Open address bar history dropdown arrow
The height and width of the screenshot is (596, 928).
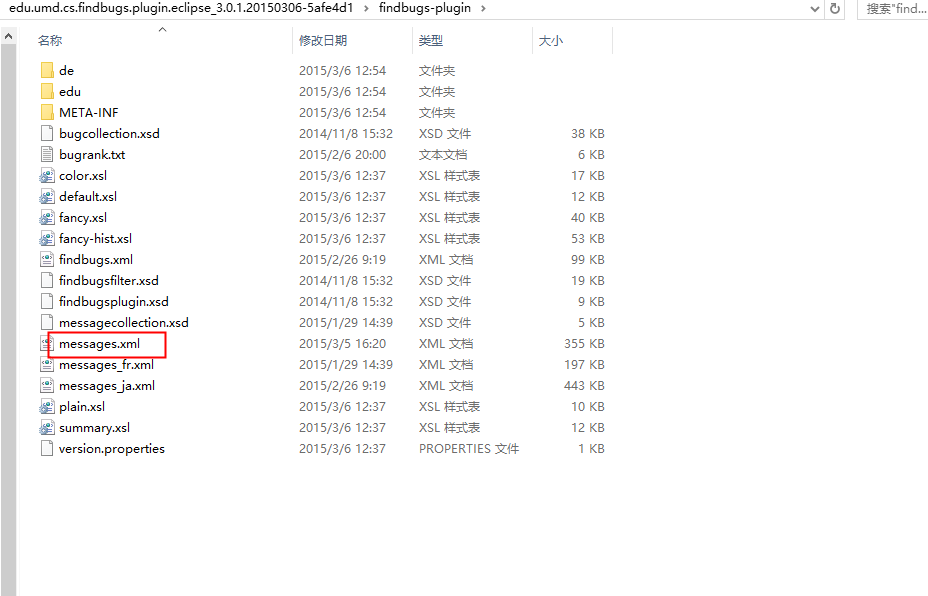click(815, 9)
